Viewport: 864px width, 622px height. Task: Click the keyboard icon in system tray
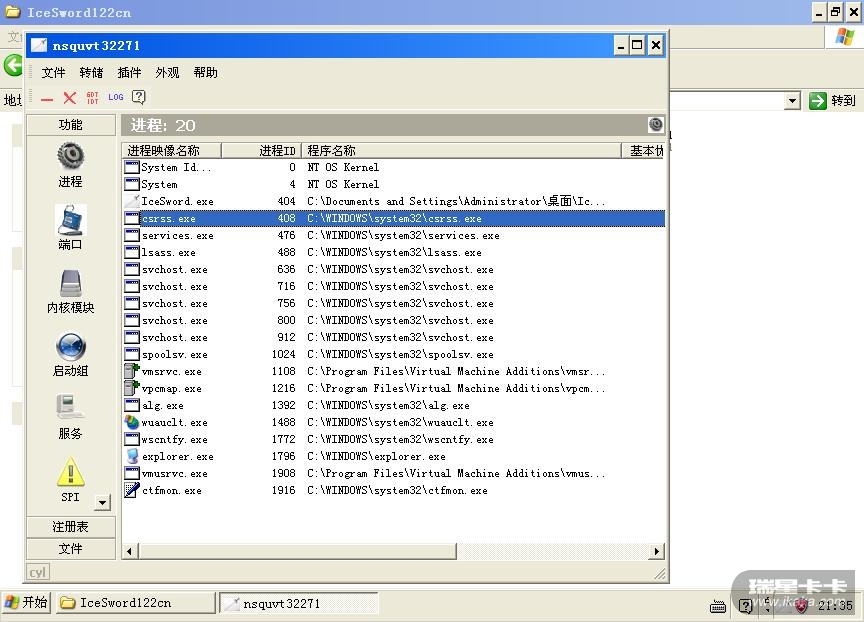(x=717, y=607)
